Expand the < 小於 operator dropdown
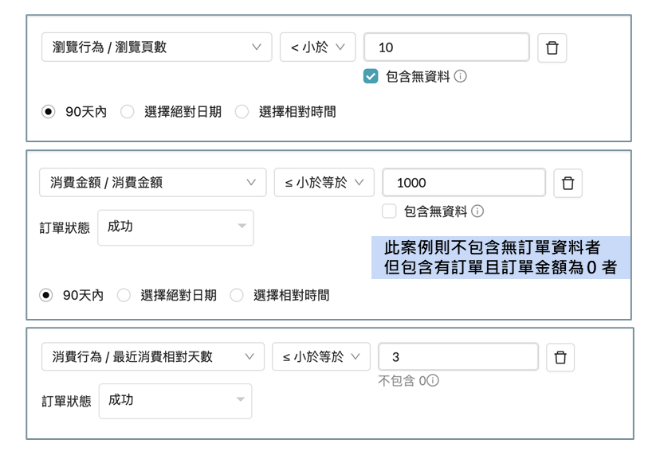 coord(317,48)
